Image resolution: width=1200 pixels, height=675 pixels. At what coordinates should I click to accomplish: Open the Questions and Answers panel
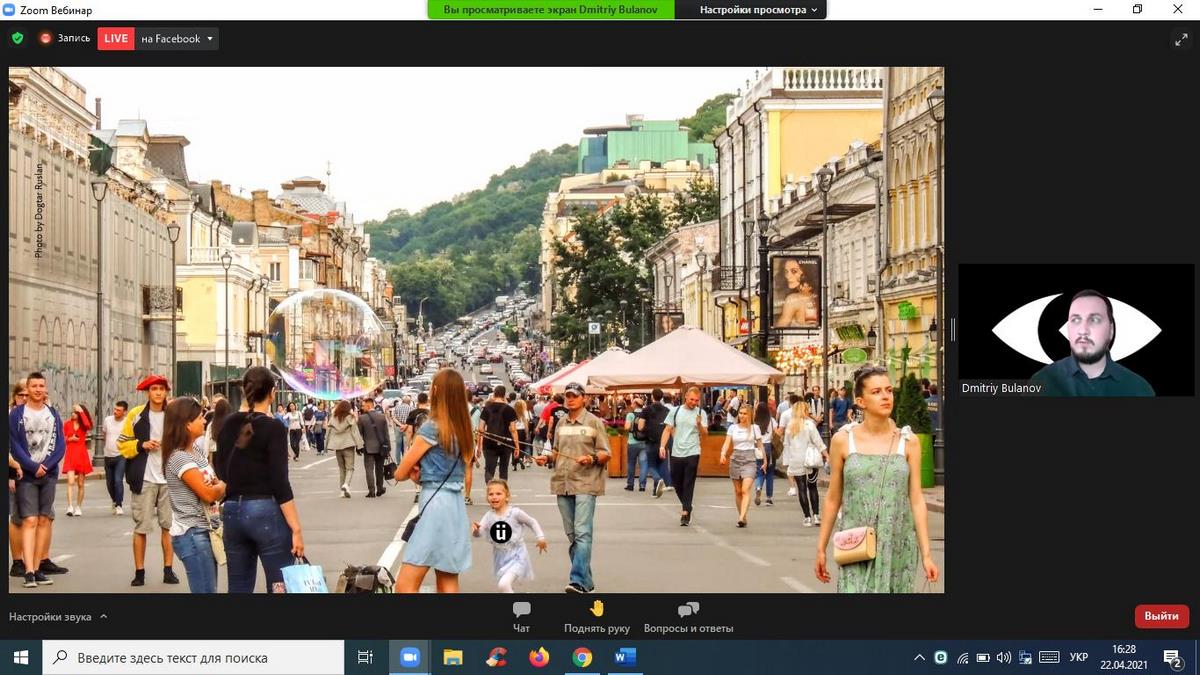click(688, 617)
